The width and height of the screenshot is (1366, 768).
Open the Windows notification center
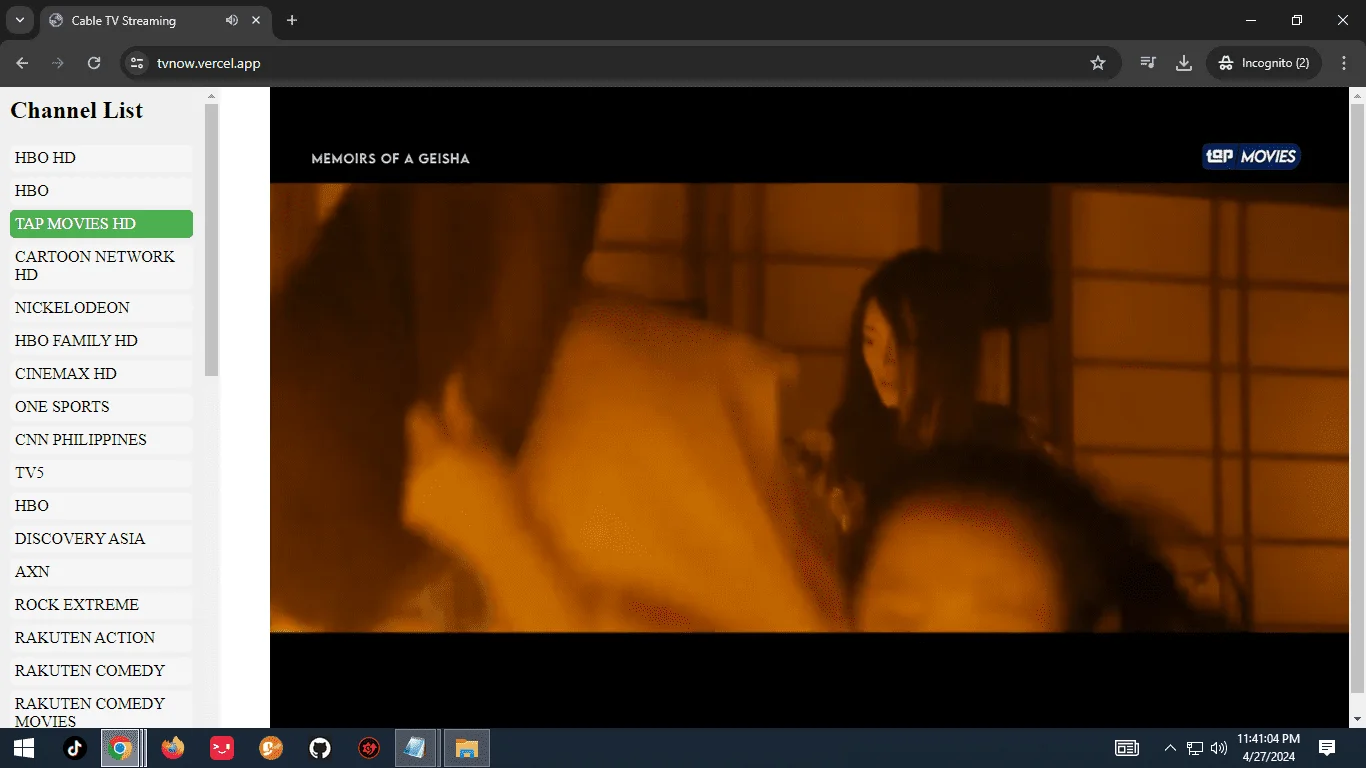point(1327,748)
